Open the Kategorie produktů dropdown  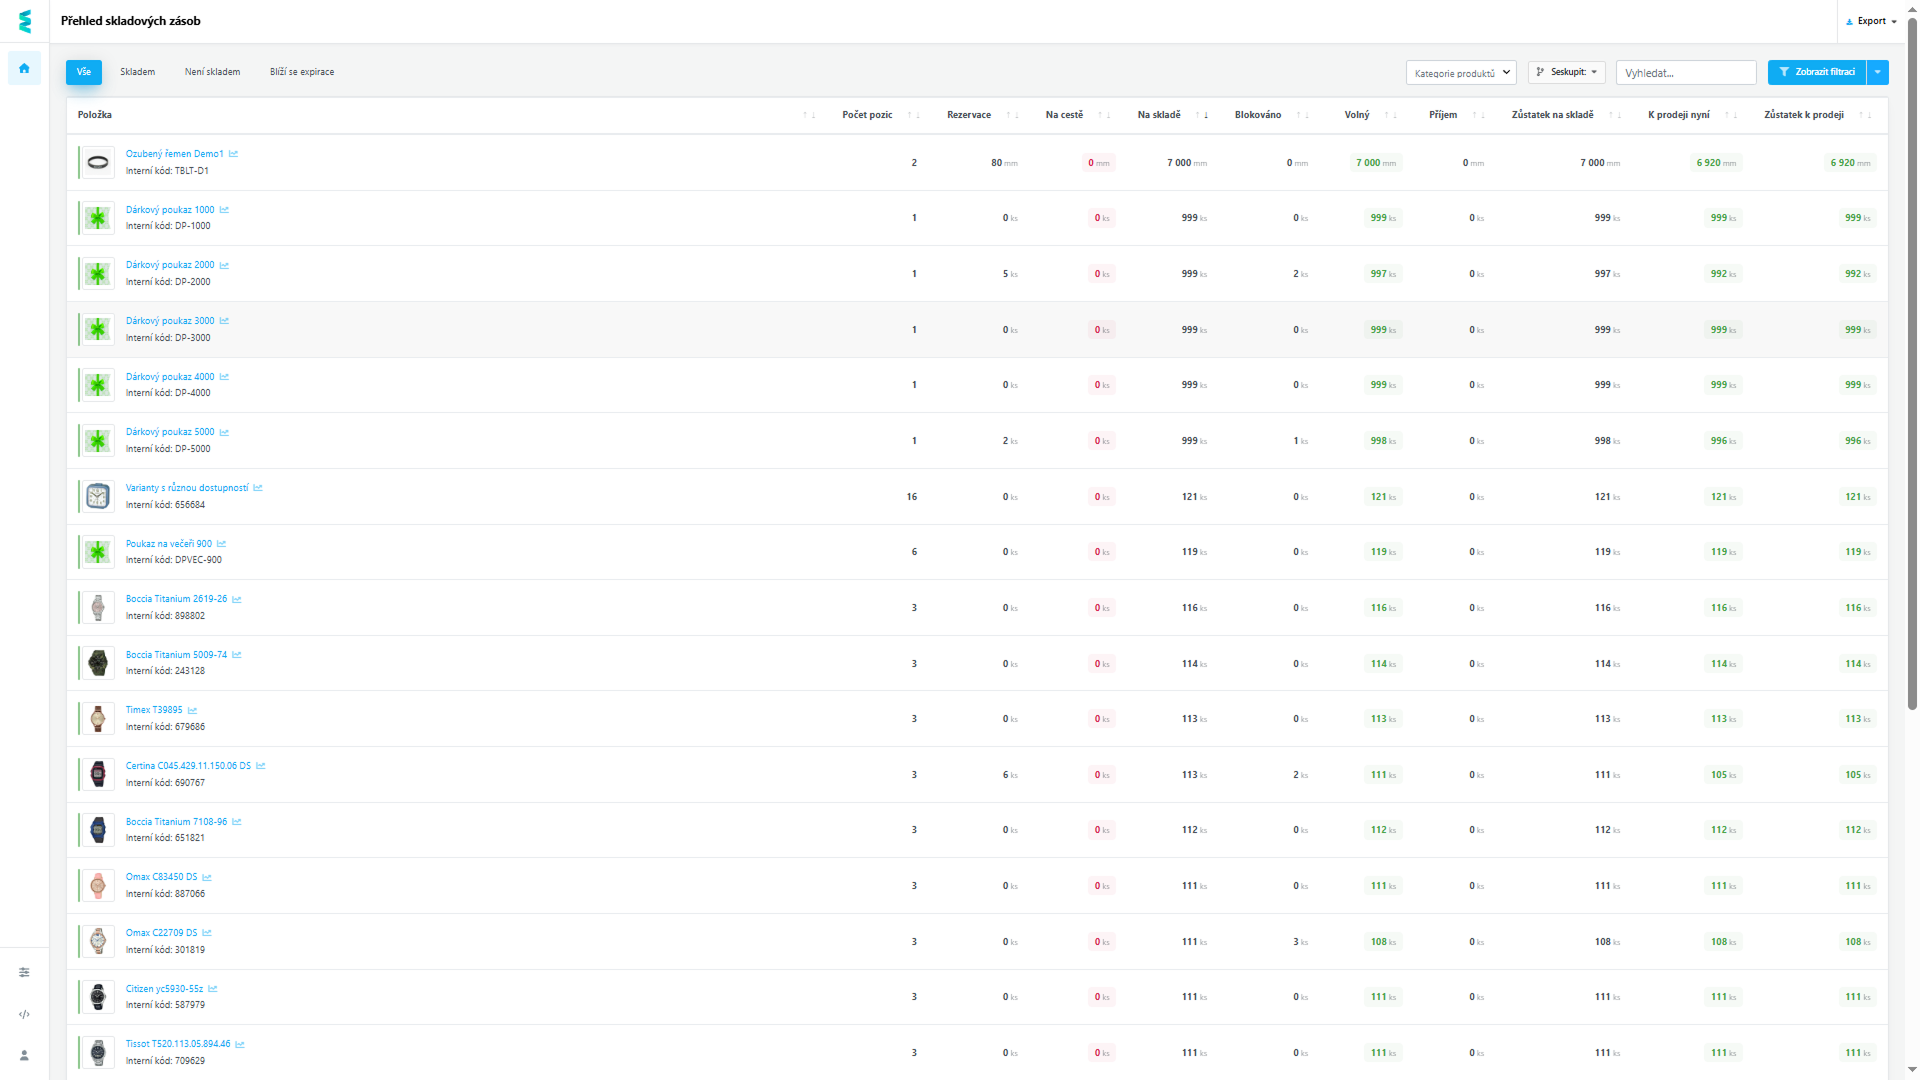1461,73
